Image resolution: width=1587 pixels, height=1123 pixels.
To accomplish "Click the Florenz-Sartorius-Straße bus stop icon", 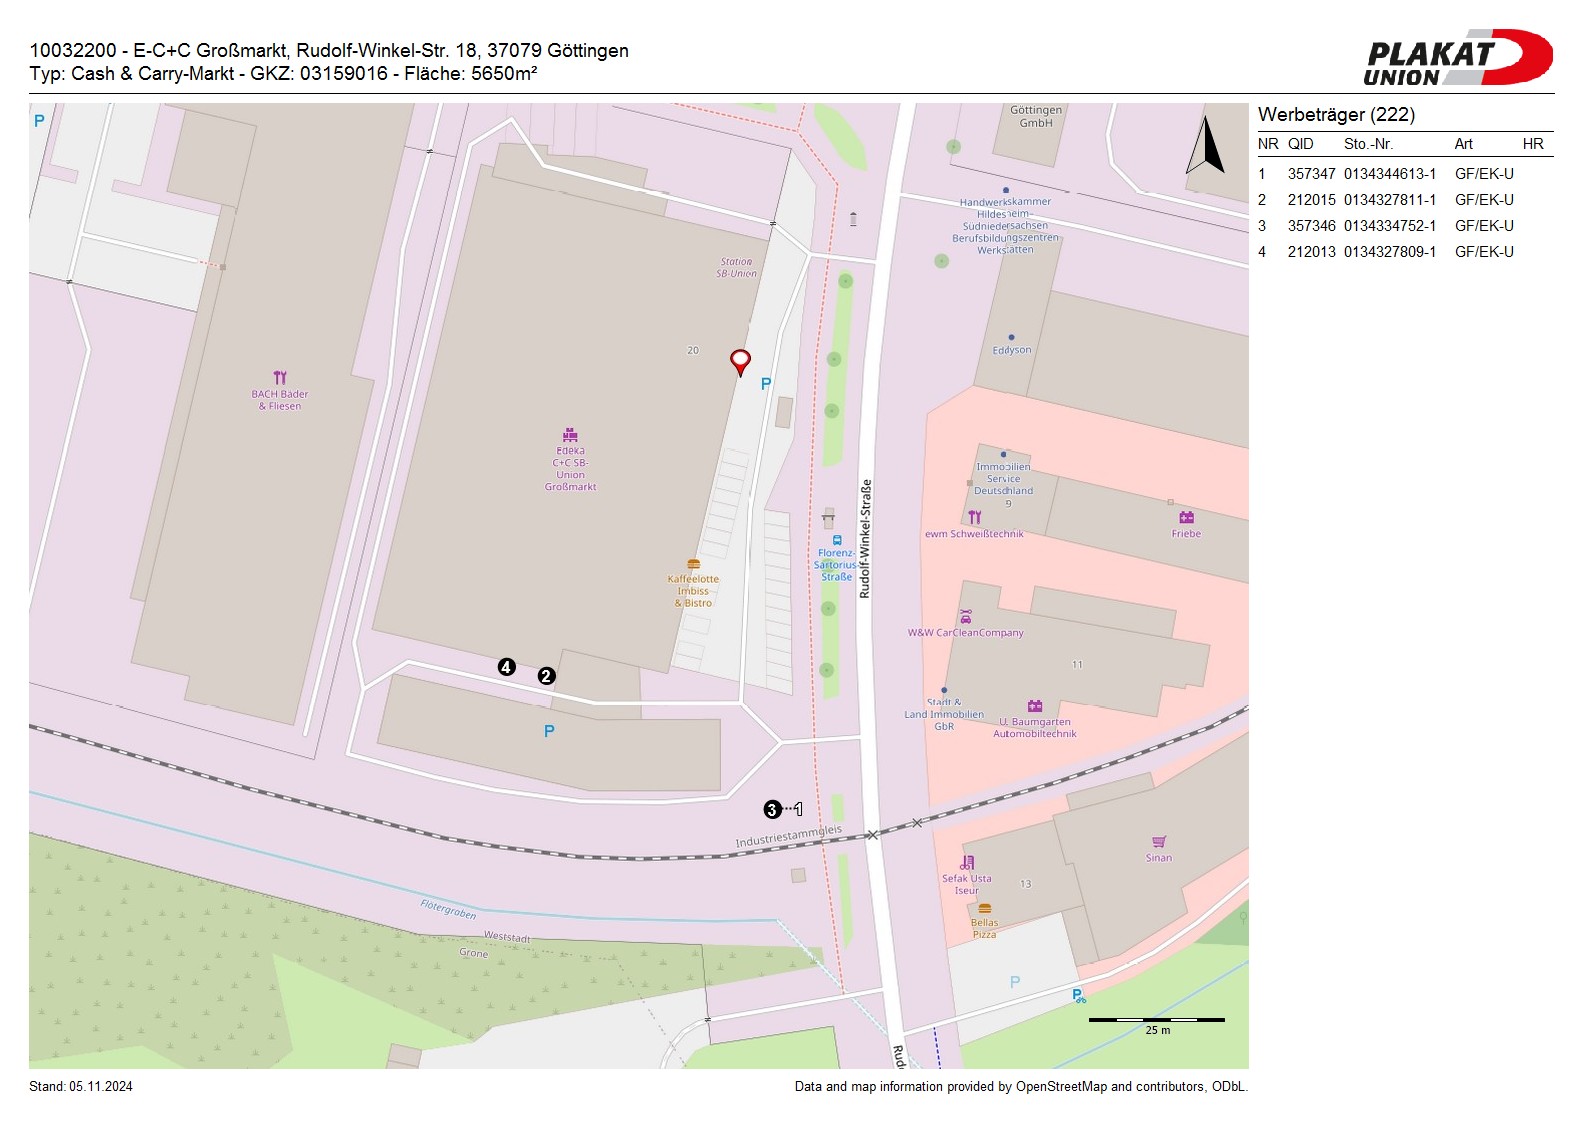I will 837,540.
